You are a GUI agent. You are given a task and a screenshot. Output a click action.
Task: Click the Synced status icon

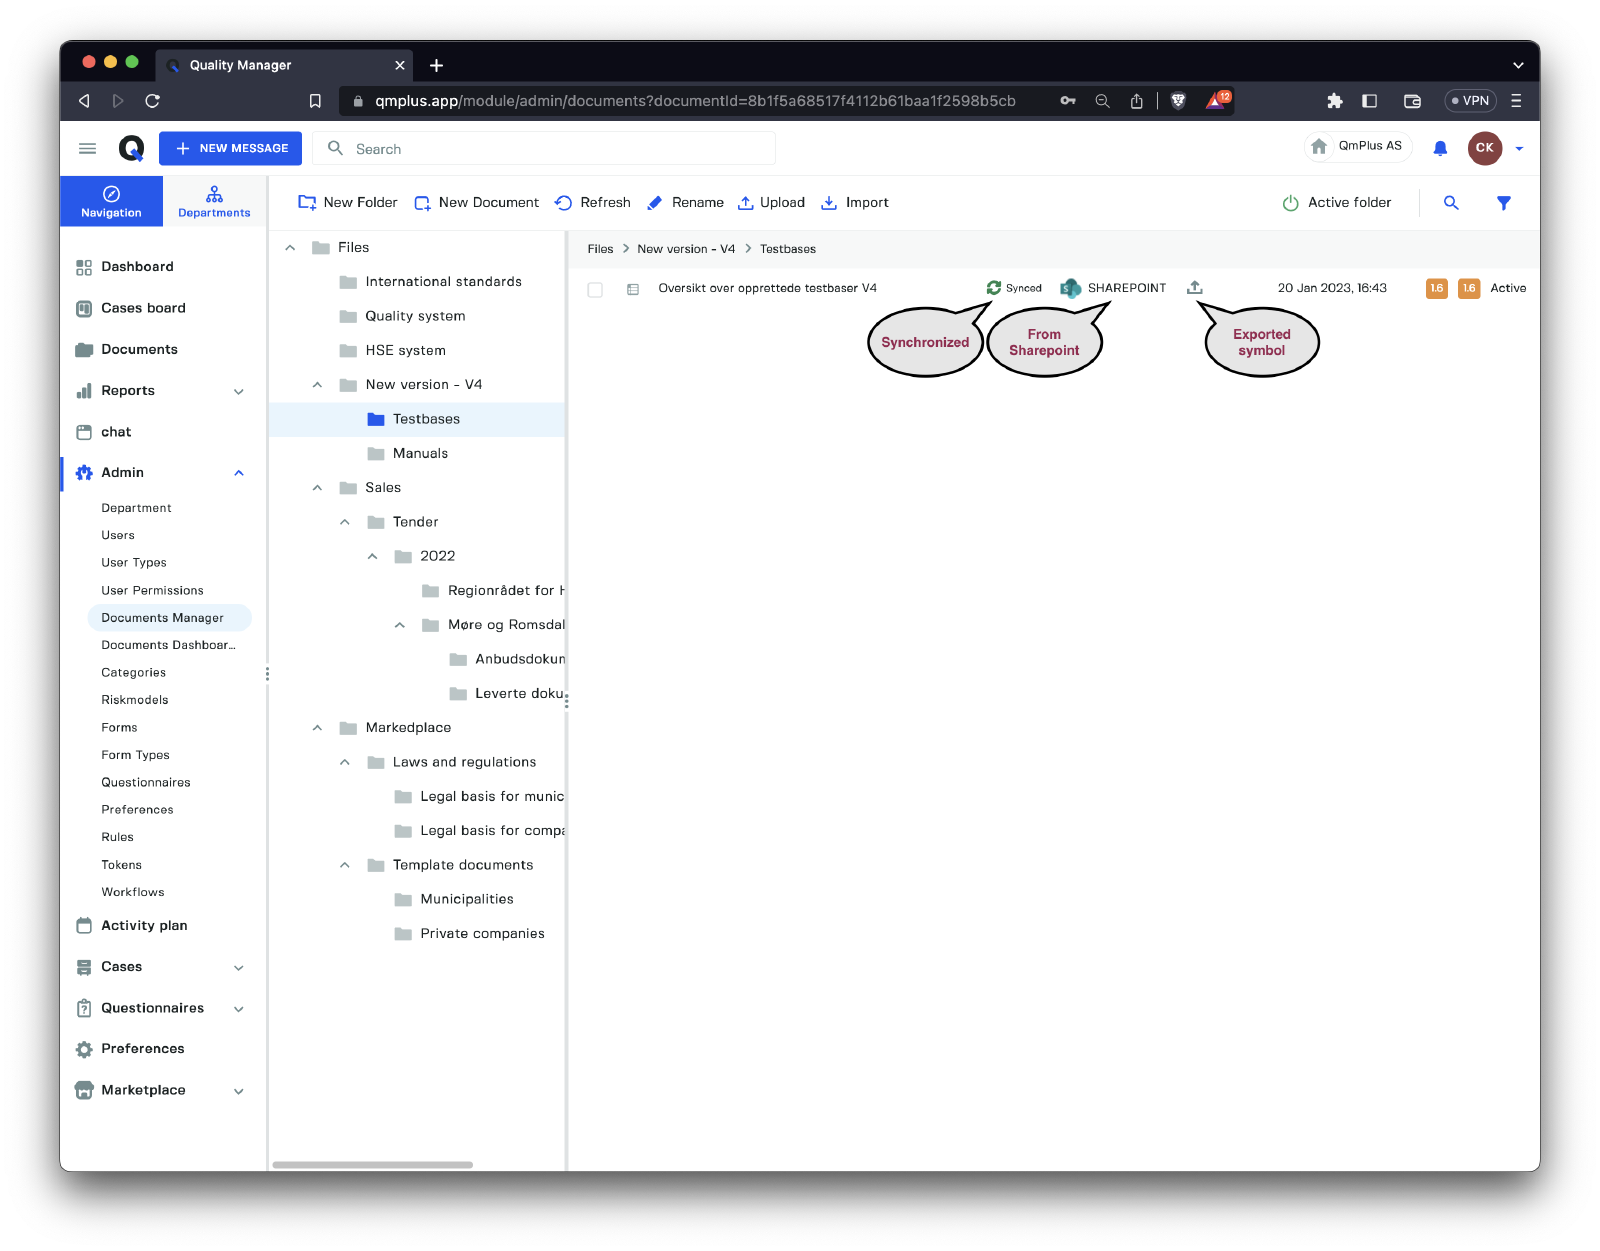994,288
